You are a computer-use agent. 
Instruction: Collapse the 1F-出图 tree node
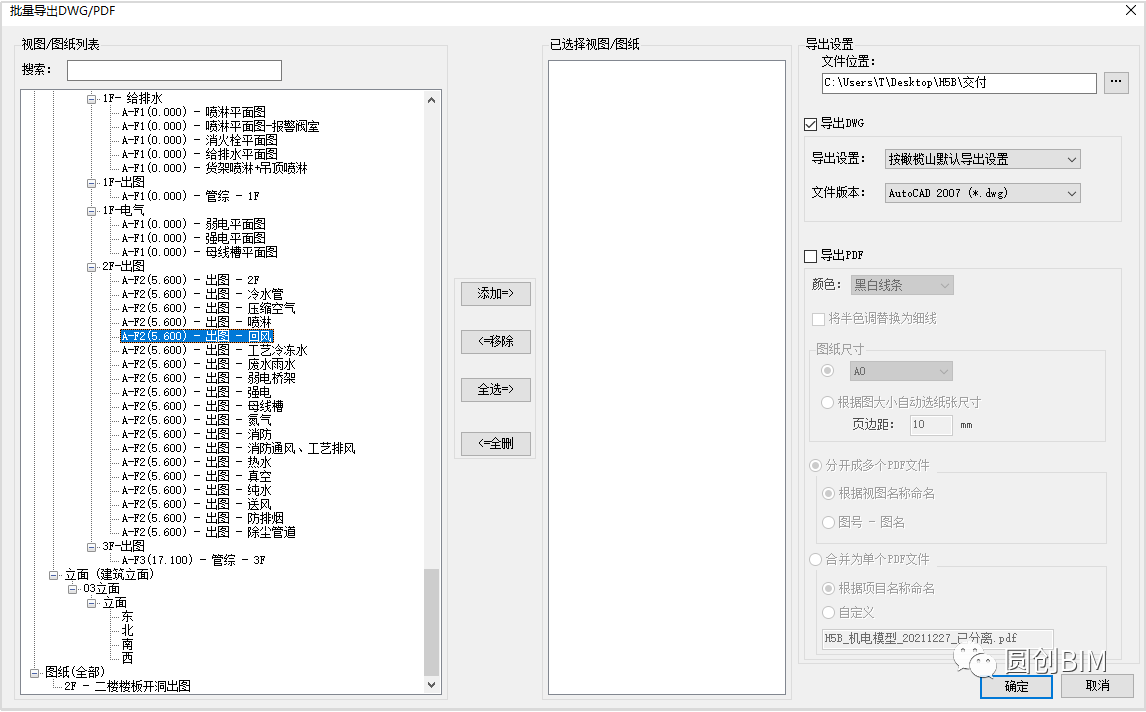coord(91,183)
